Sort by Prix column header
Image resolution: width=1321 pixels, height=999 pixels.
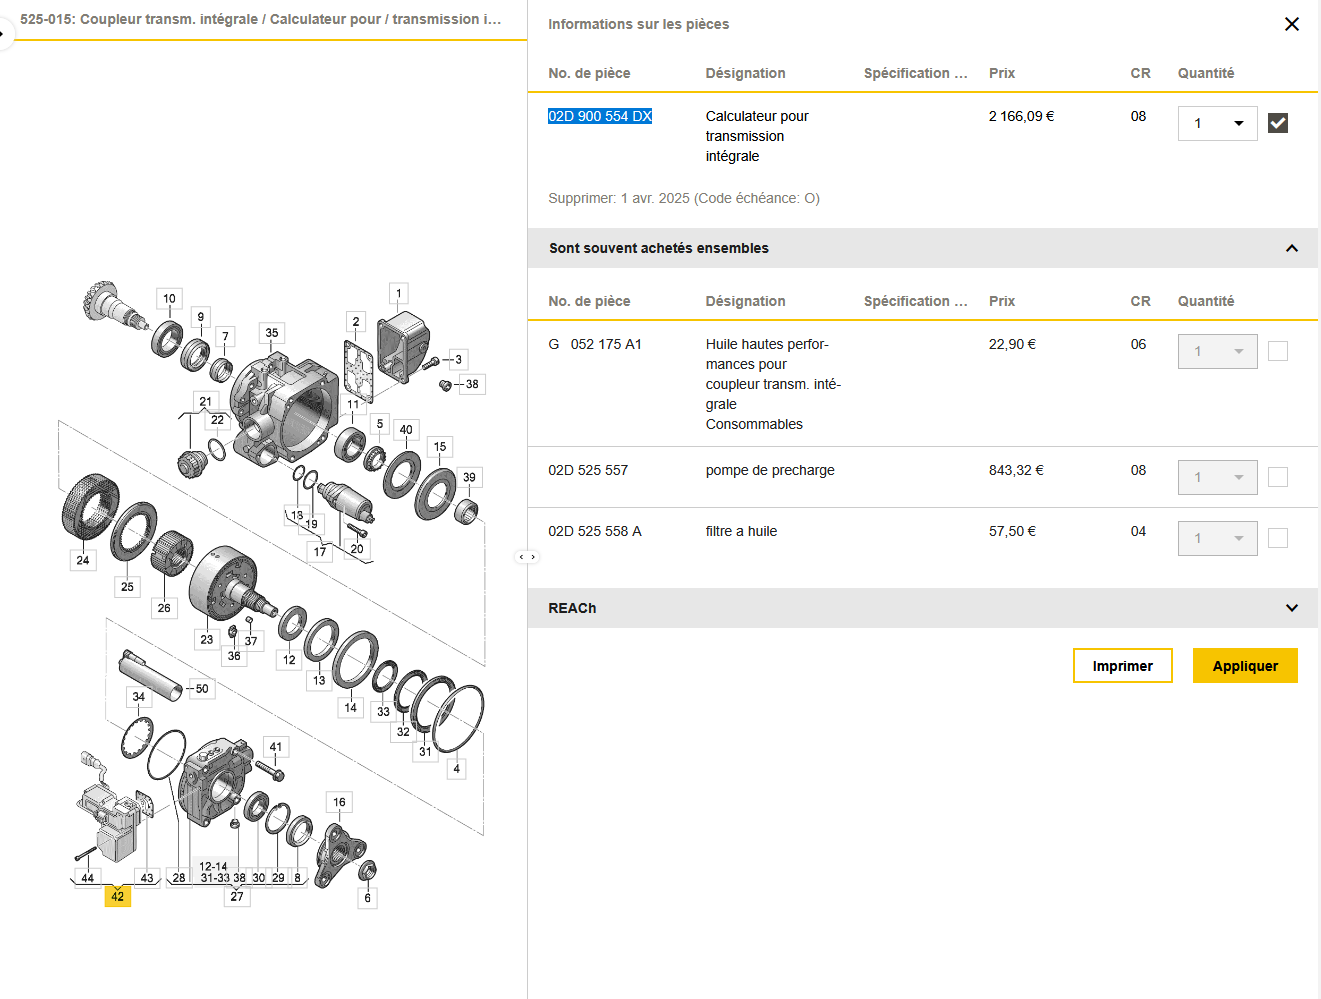click(1001, 73)
